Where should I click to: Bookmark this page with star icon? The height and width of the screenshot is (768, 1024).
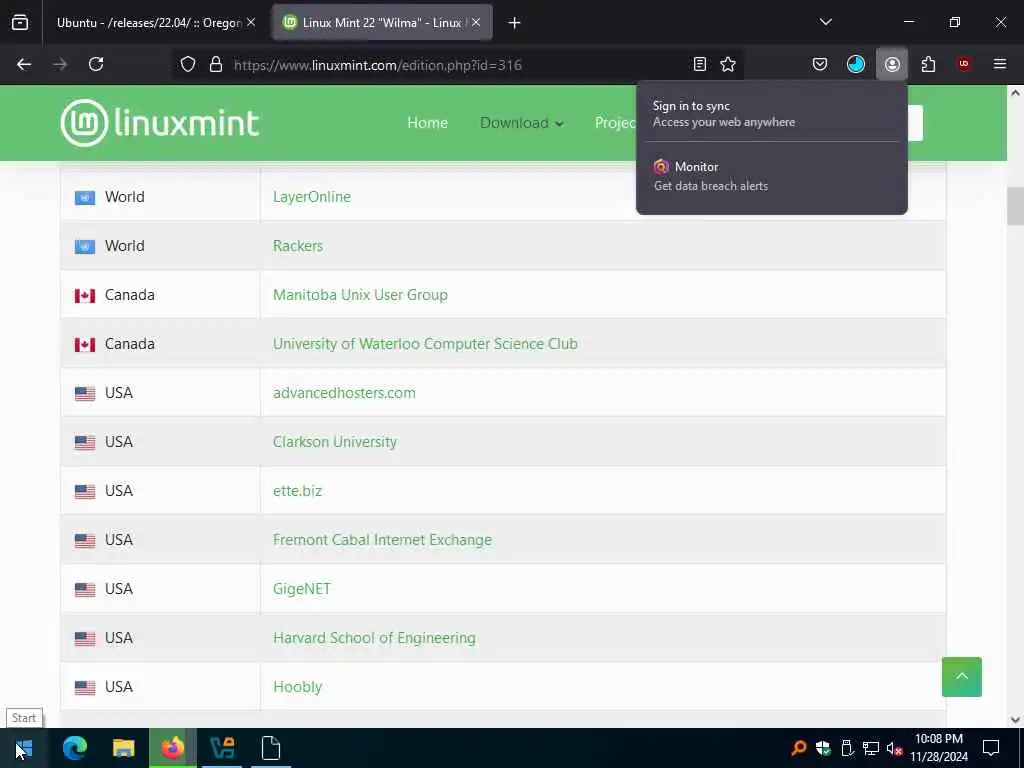(728, 64)
